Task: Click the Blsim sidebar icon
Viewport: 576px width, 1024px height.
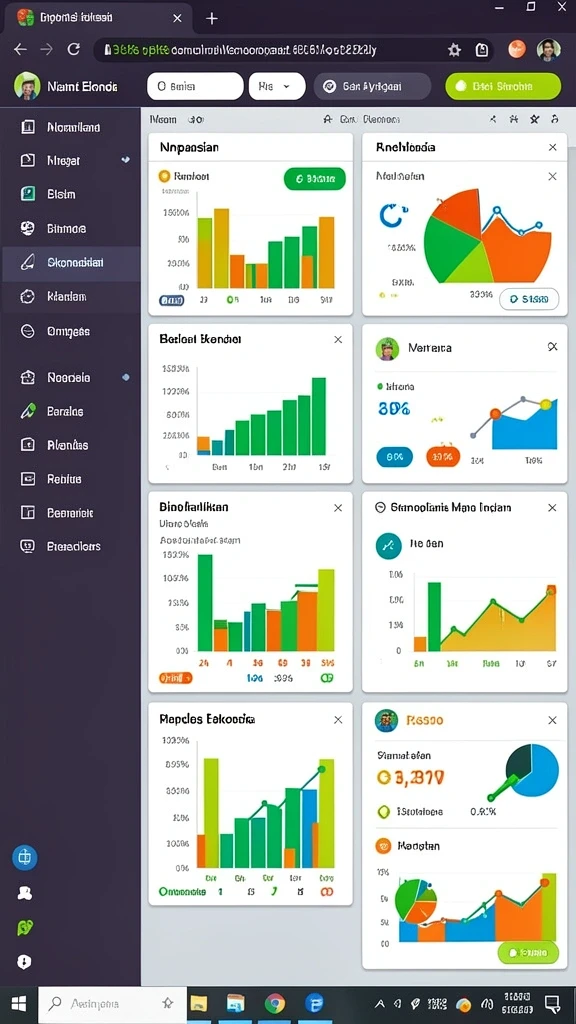Action: tap(27, 194)
